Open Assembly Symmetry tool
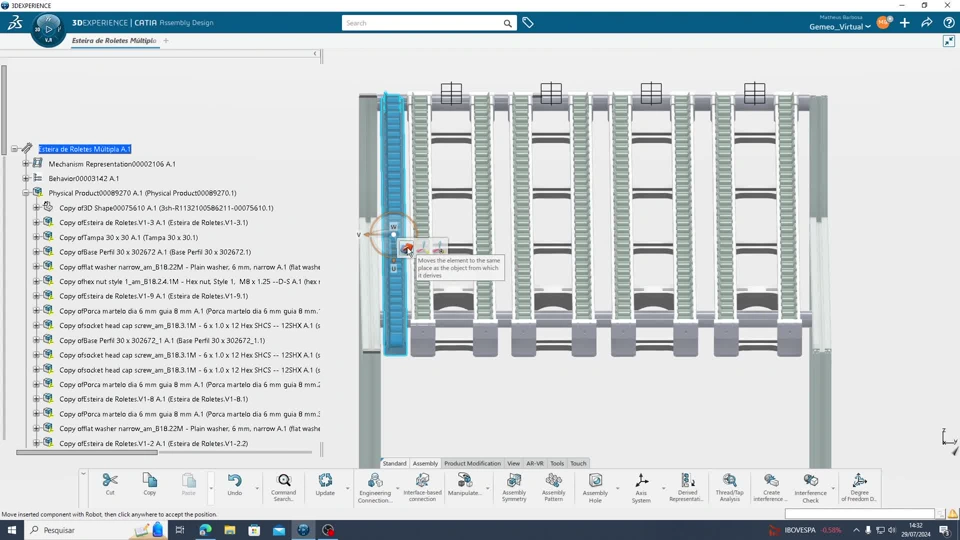 coord(514,487)
